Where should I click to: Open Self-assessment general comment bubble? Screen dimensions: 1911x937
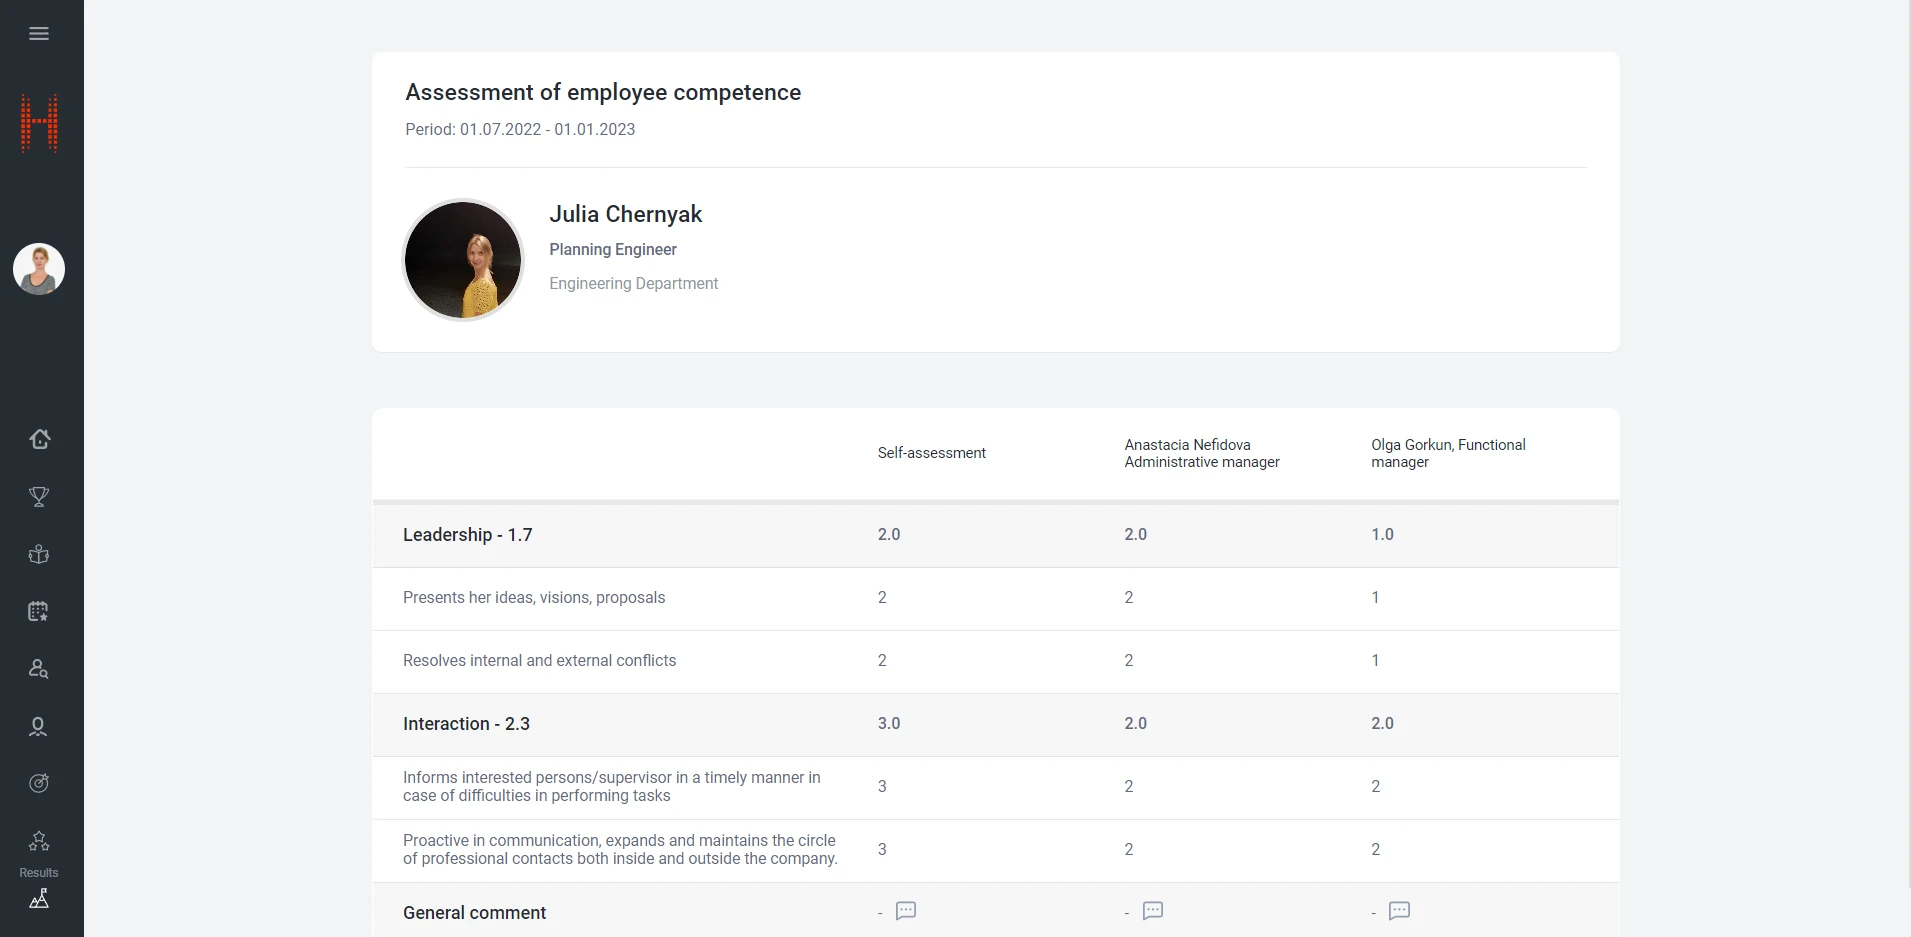coord(906,911)
